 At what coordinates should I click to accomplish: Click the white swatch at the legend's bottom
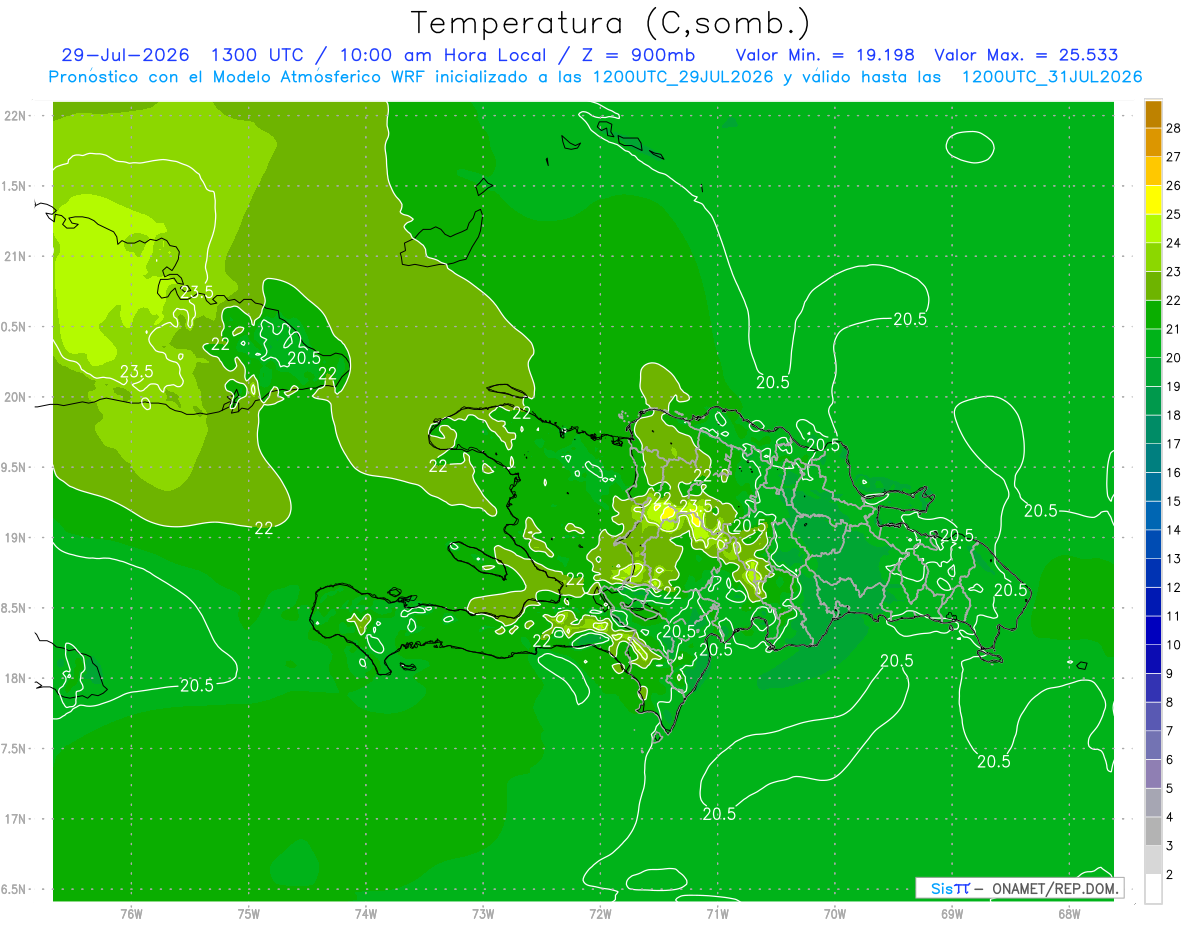tap(1153, 889)
